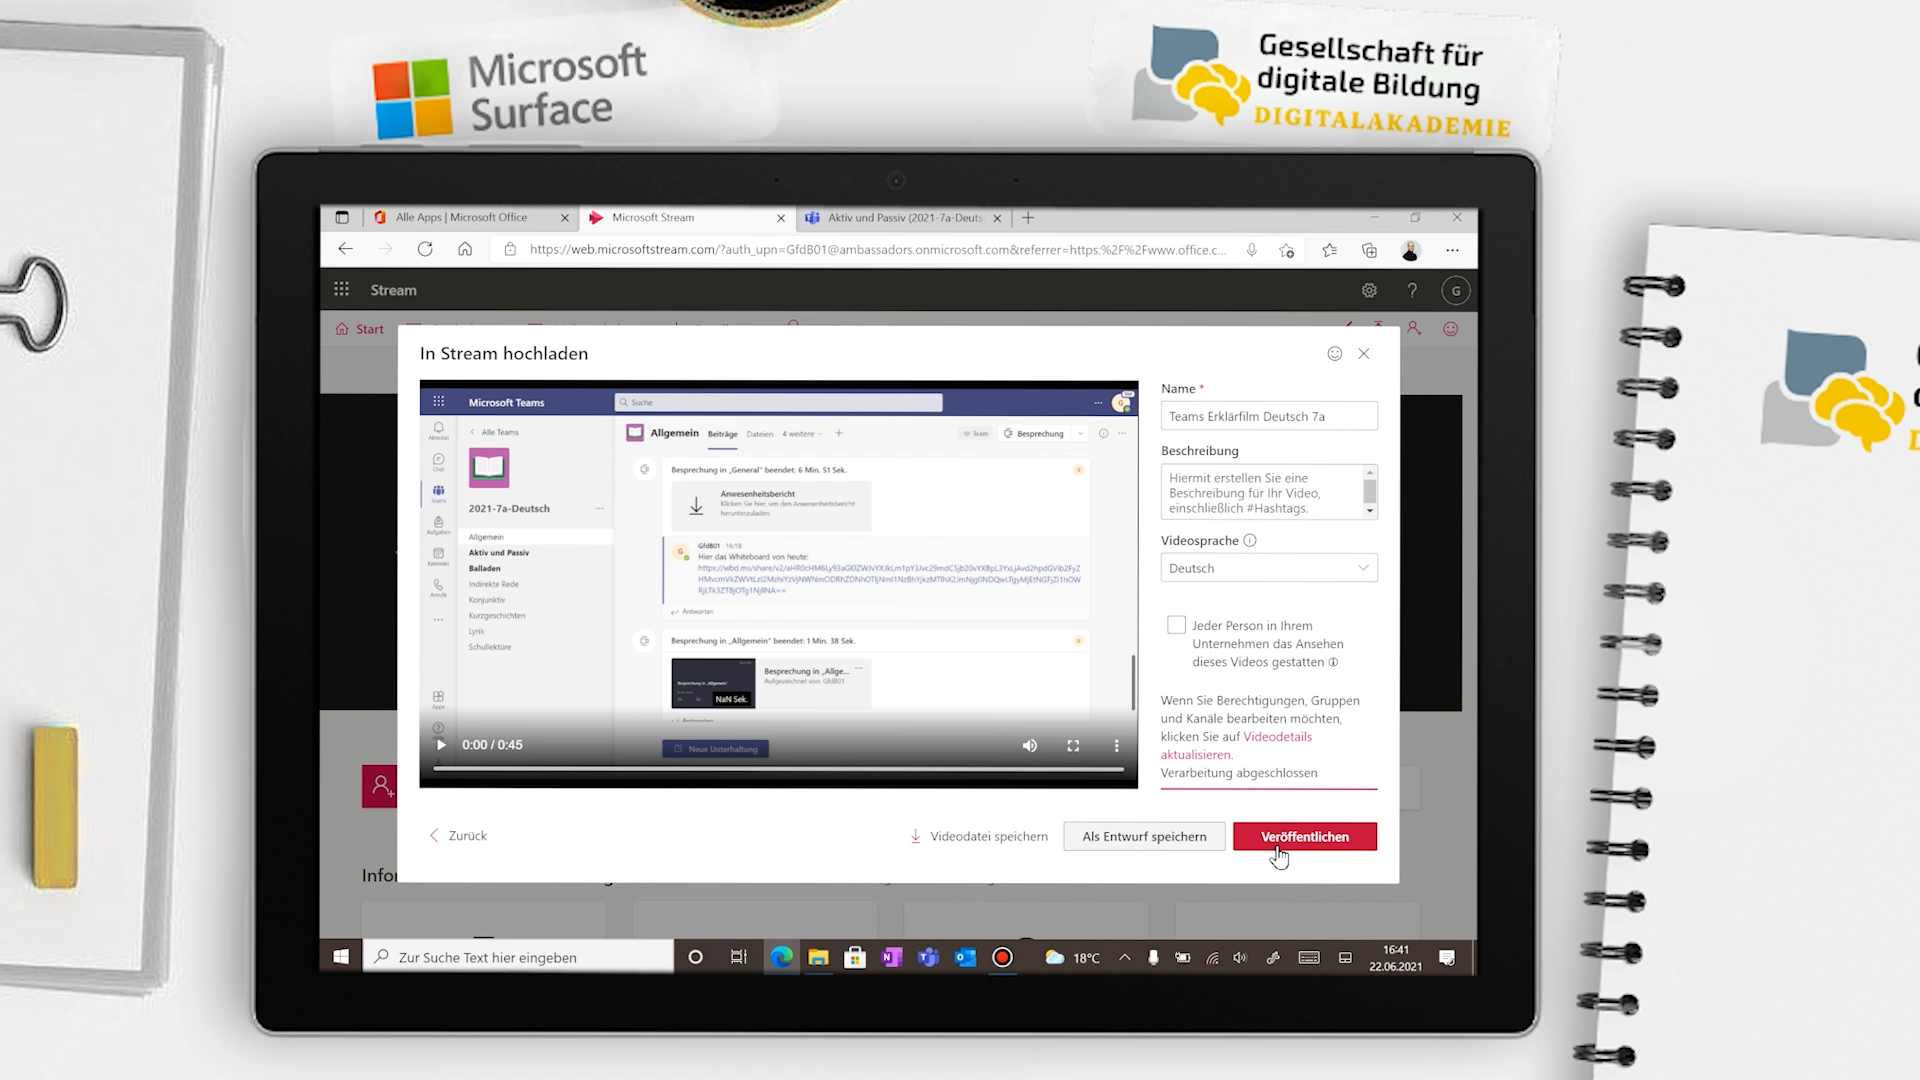This screenshot has height=1080, width=1920.
Task: Click the Beschreibung text area
Action: [1262, 492]
